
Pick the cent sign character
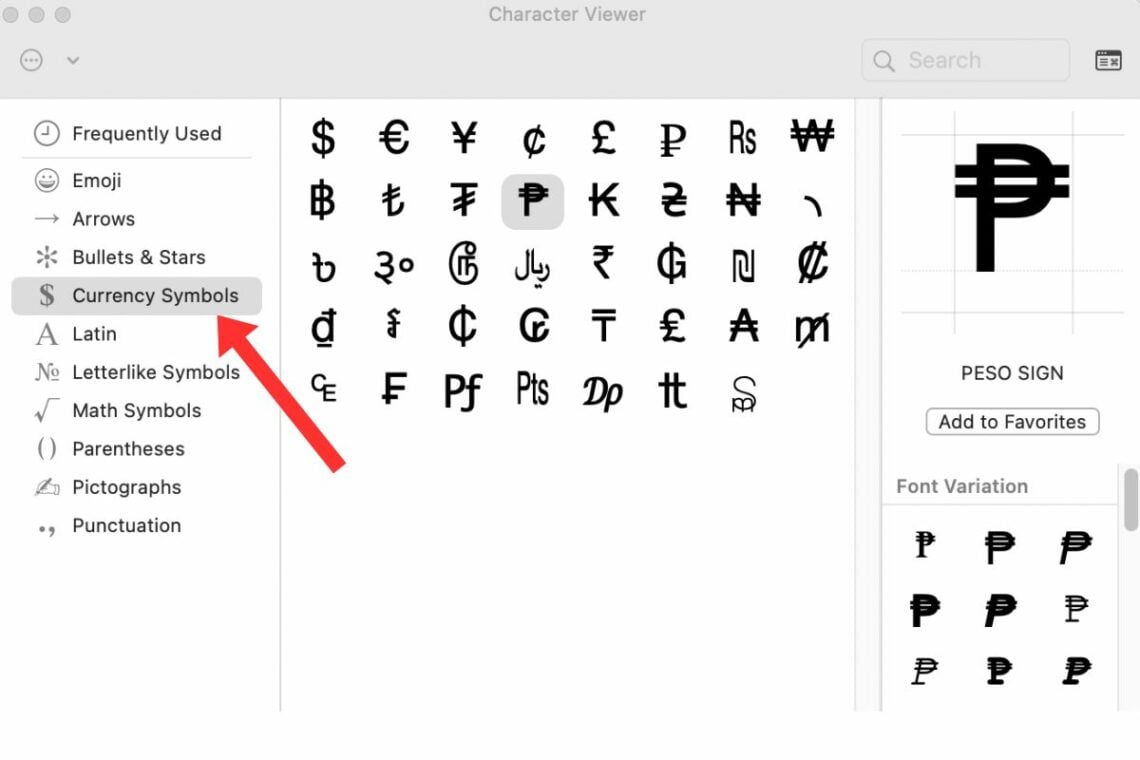point(534,140)
